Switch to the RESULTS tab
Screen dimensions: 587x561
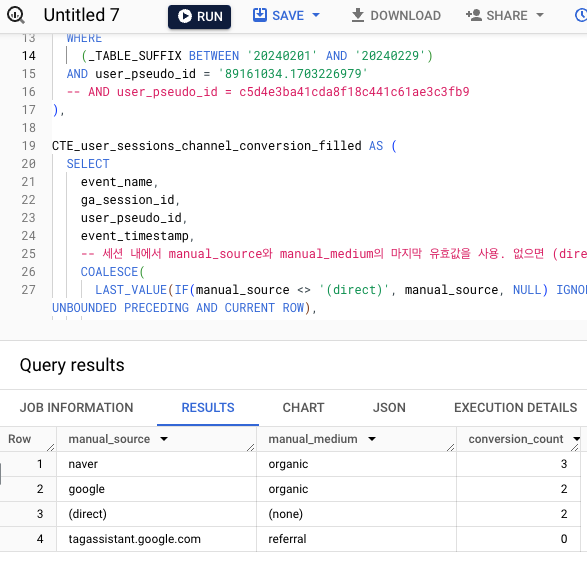[208, 408]
